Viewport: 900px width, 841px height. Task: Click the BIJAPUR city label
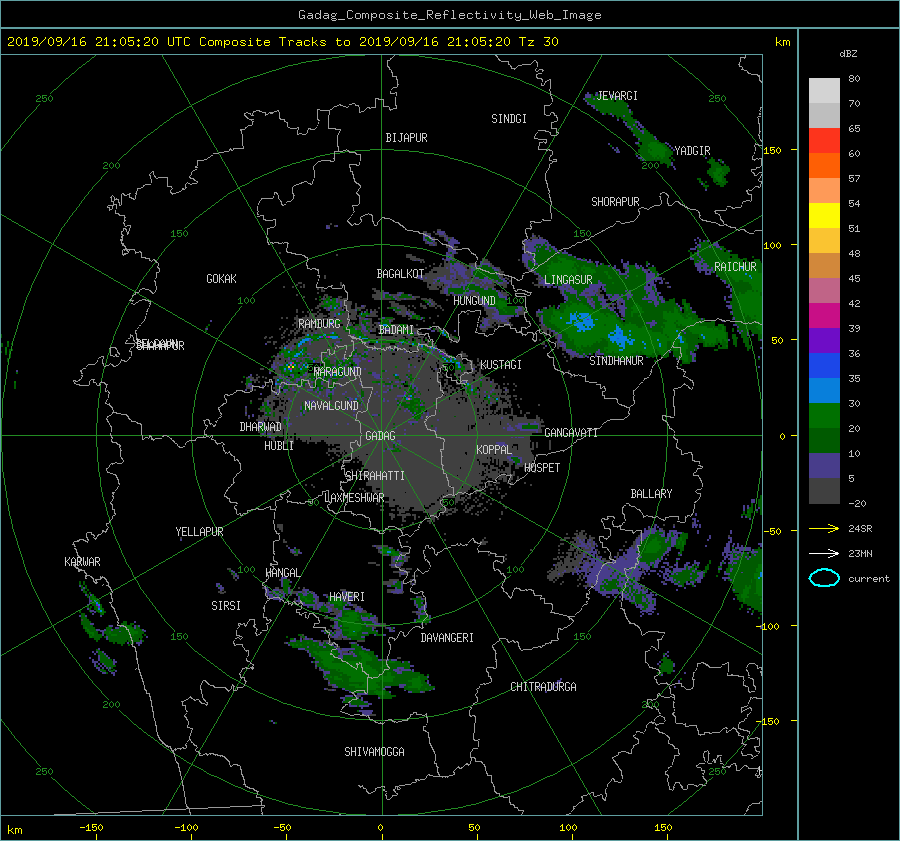pos(406,138)
